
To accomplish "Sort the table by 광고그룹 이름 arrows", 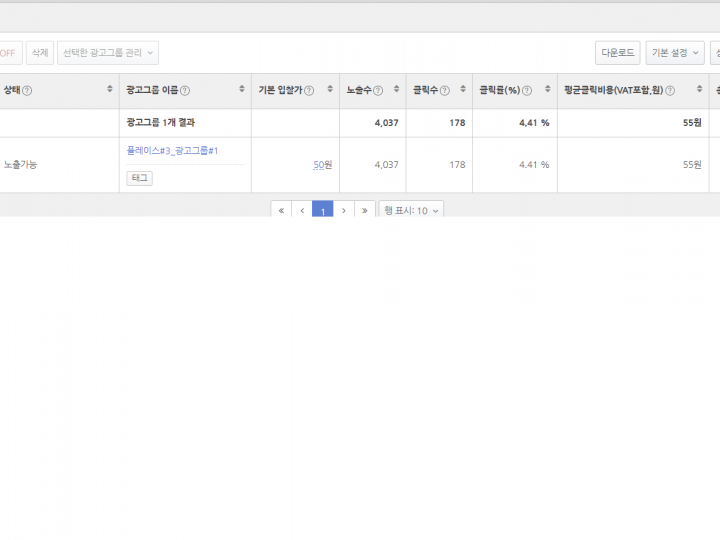I will pos(242,90).
